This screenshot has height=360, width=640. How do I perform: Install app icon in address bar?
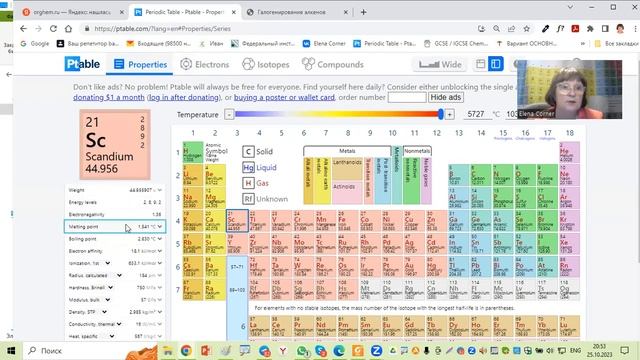(x=482, y=29)
